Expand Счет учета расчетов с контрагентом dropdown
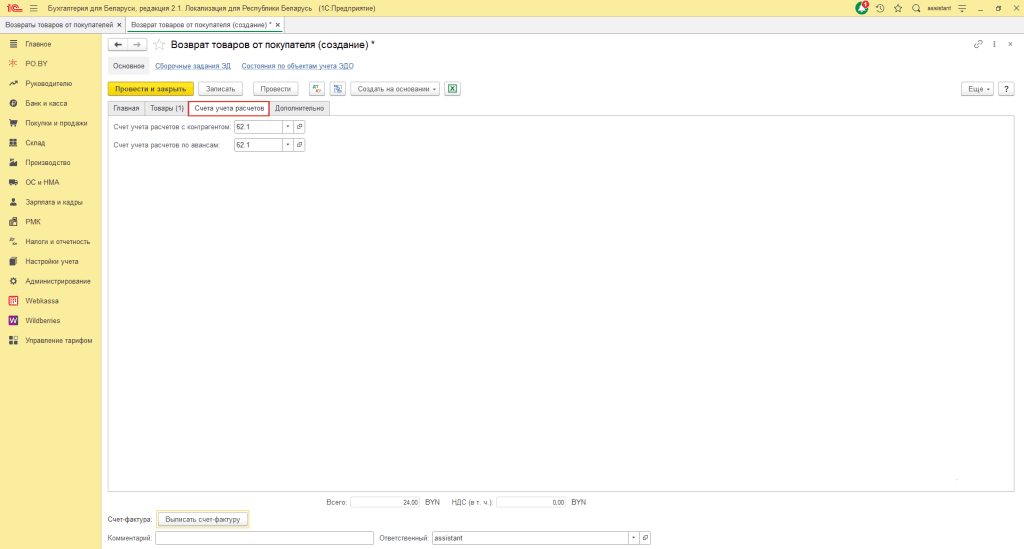 (x=287, y=127)
